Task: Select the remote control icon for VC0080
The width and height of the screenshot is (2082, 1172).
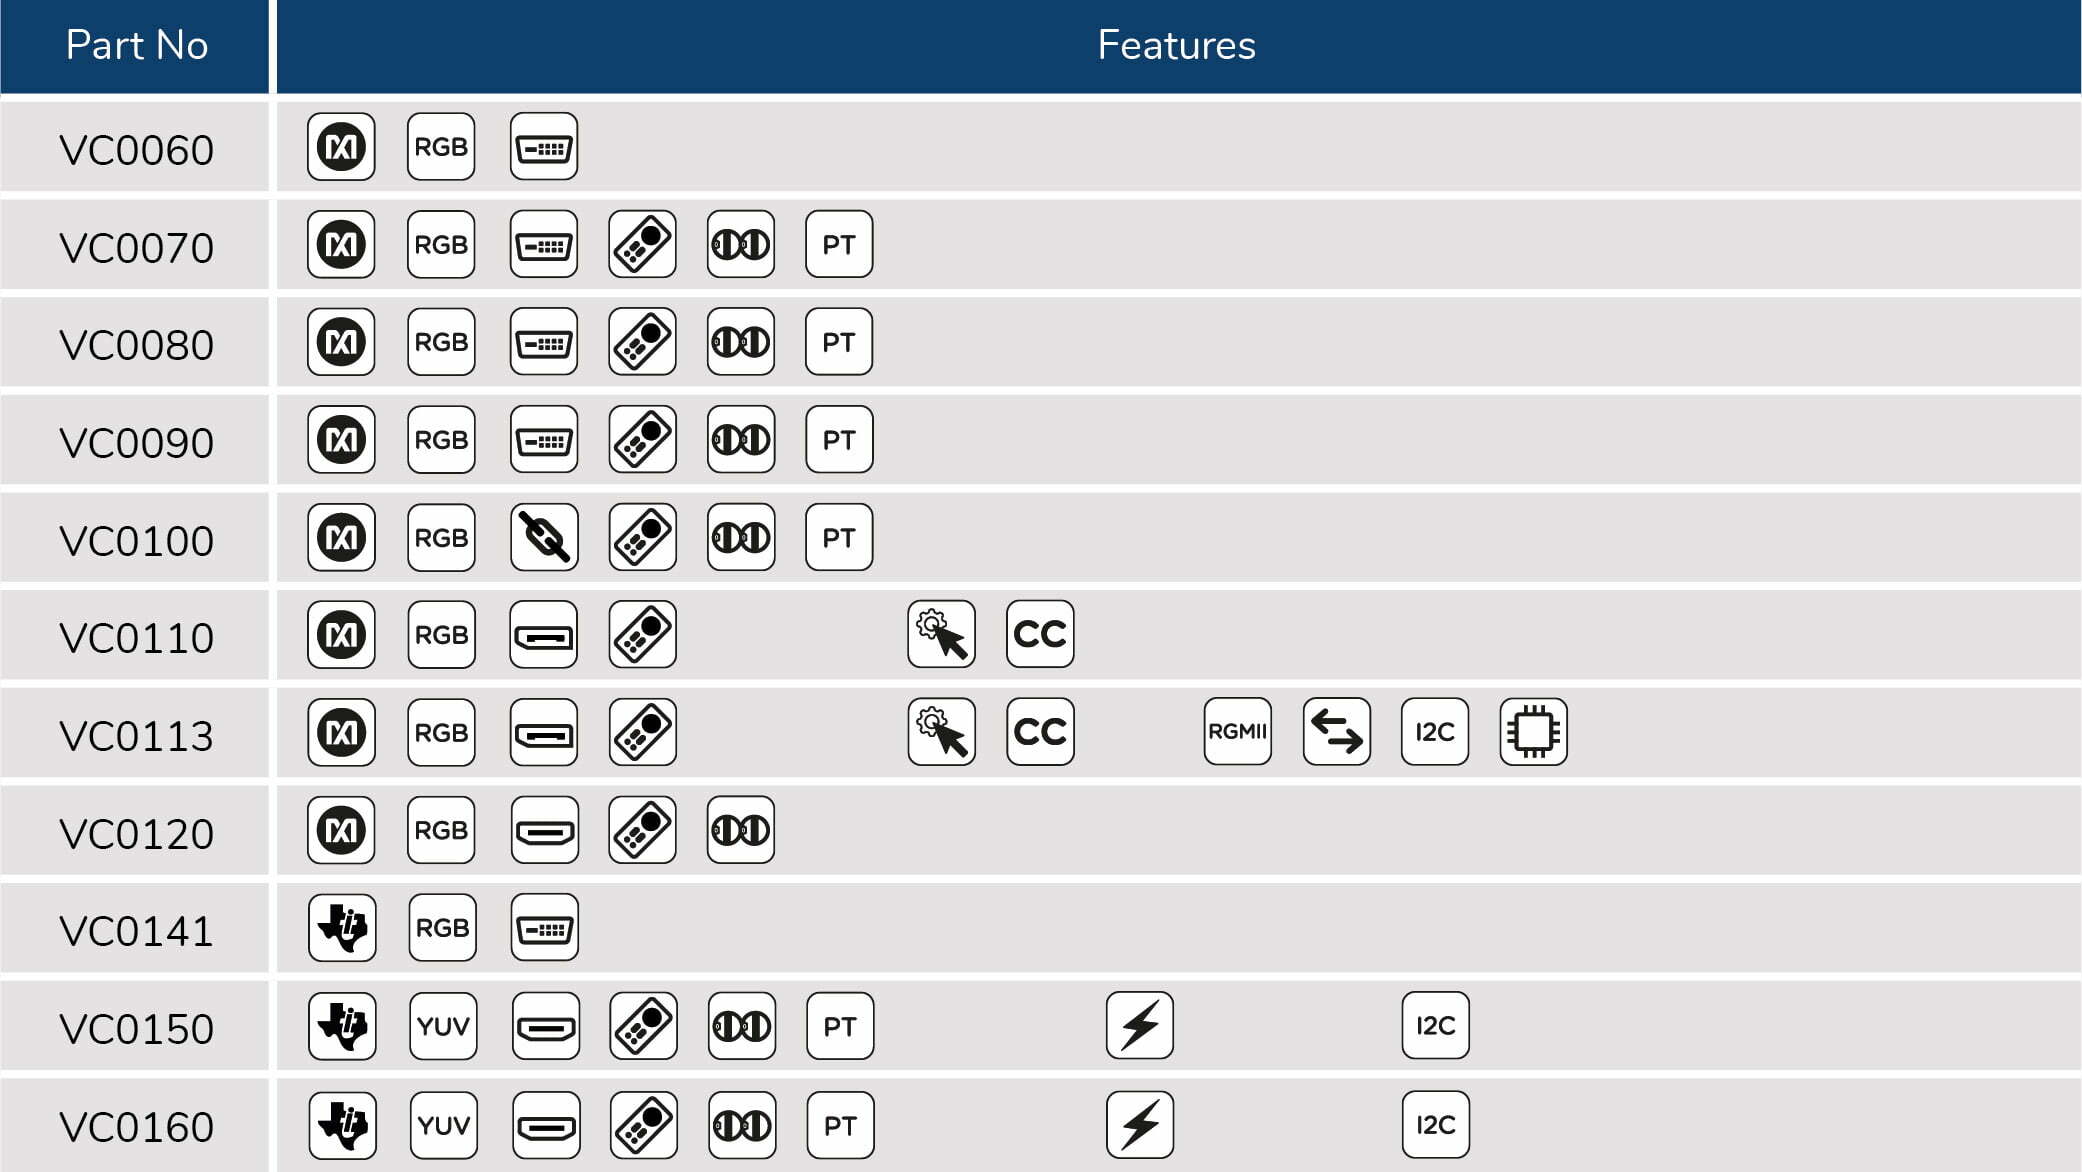Action: (x=643, y=342)
